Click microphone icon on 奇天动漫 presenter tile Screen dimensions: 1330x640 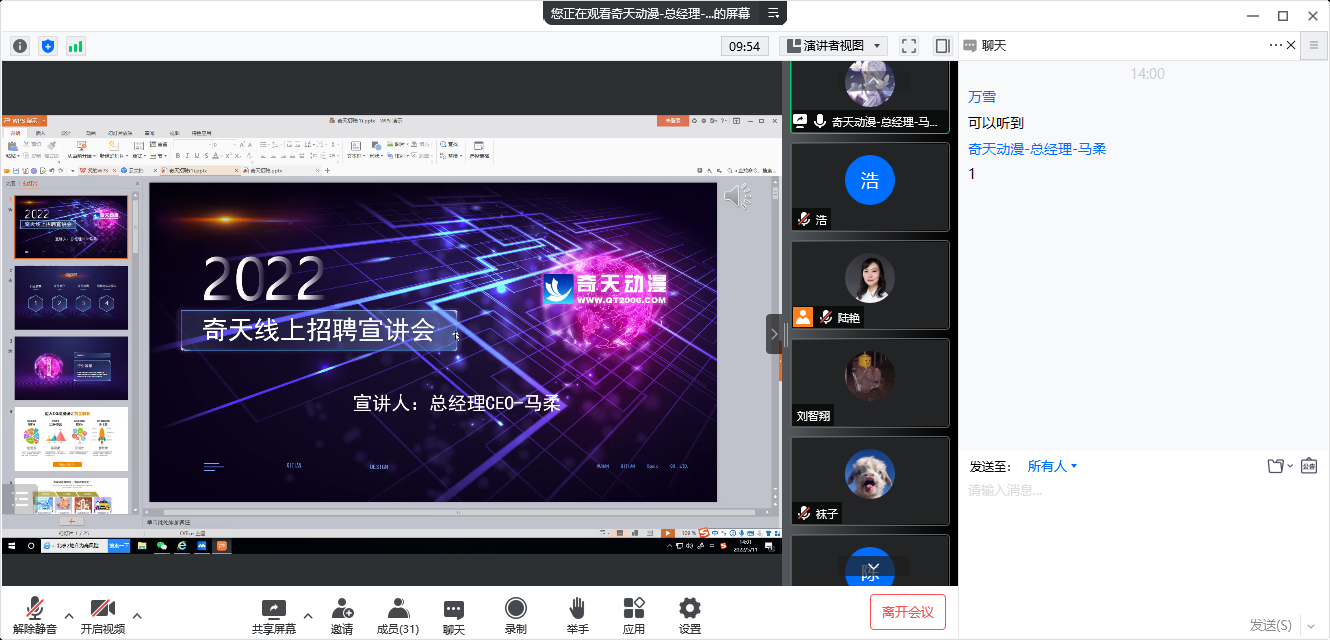(820, 121)
